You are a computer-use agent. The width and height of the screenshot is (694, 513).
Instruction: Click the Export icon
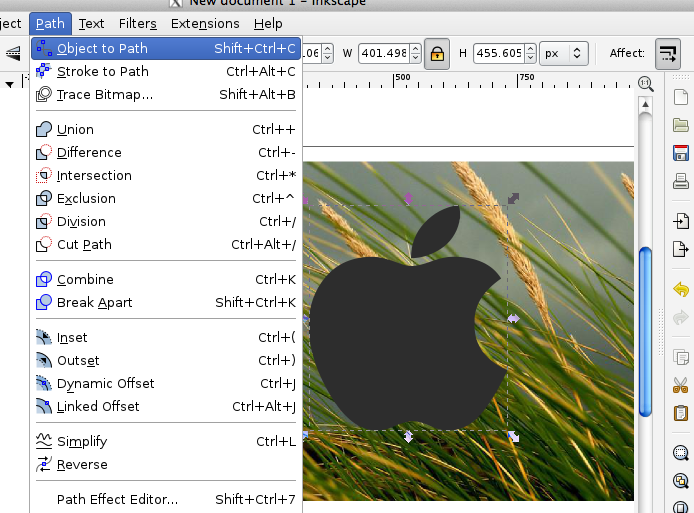pos(681,249)
